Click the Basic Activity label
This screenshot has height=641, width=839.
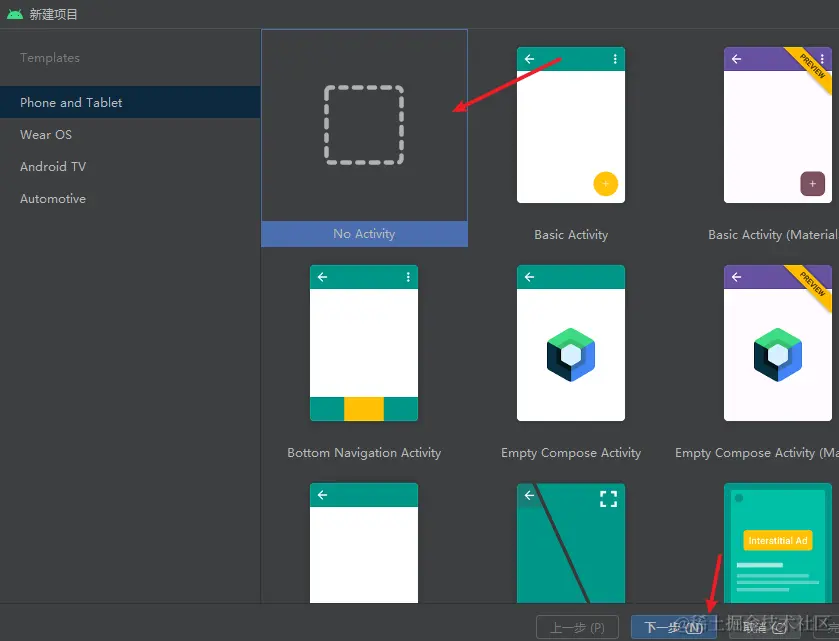571,234
